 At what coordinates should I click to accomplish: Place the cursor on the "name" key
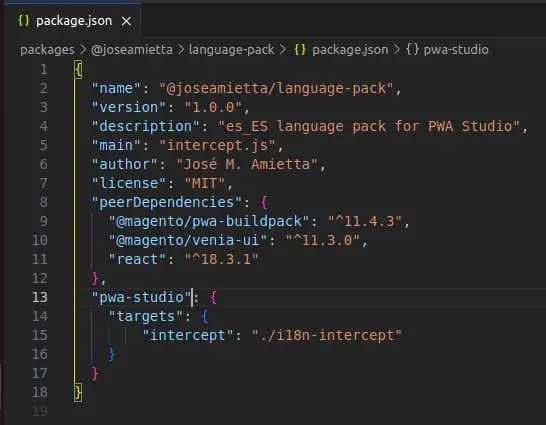click(x=116, y=88)
